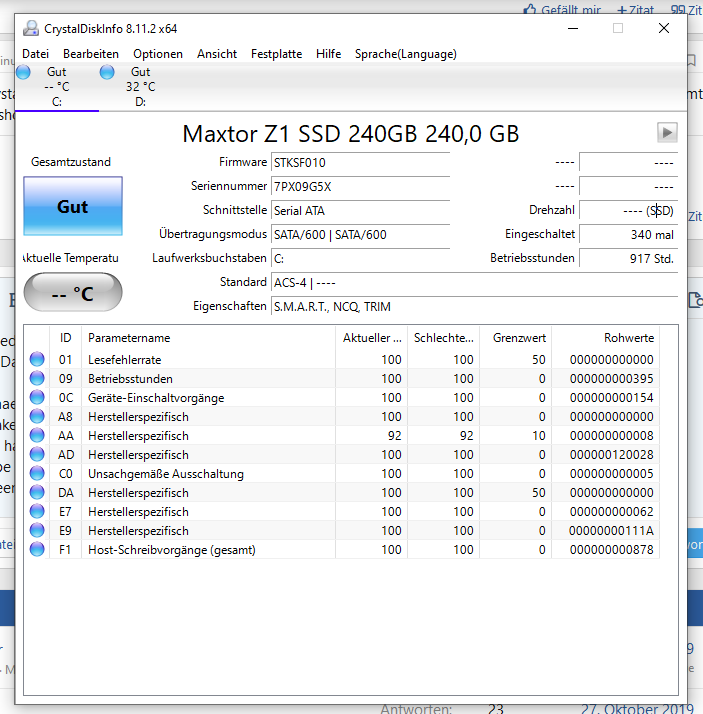Click the Übertragungsmodus field SATA/600
703x714 pixels.
(360, 235)
